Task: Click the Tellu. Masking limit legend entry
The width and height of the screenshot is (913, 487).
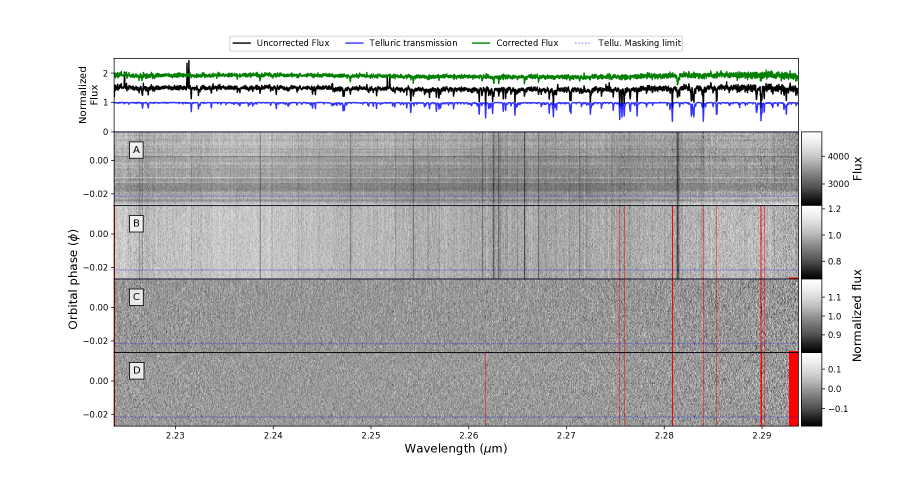Action: [x=639, y=44]
